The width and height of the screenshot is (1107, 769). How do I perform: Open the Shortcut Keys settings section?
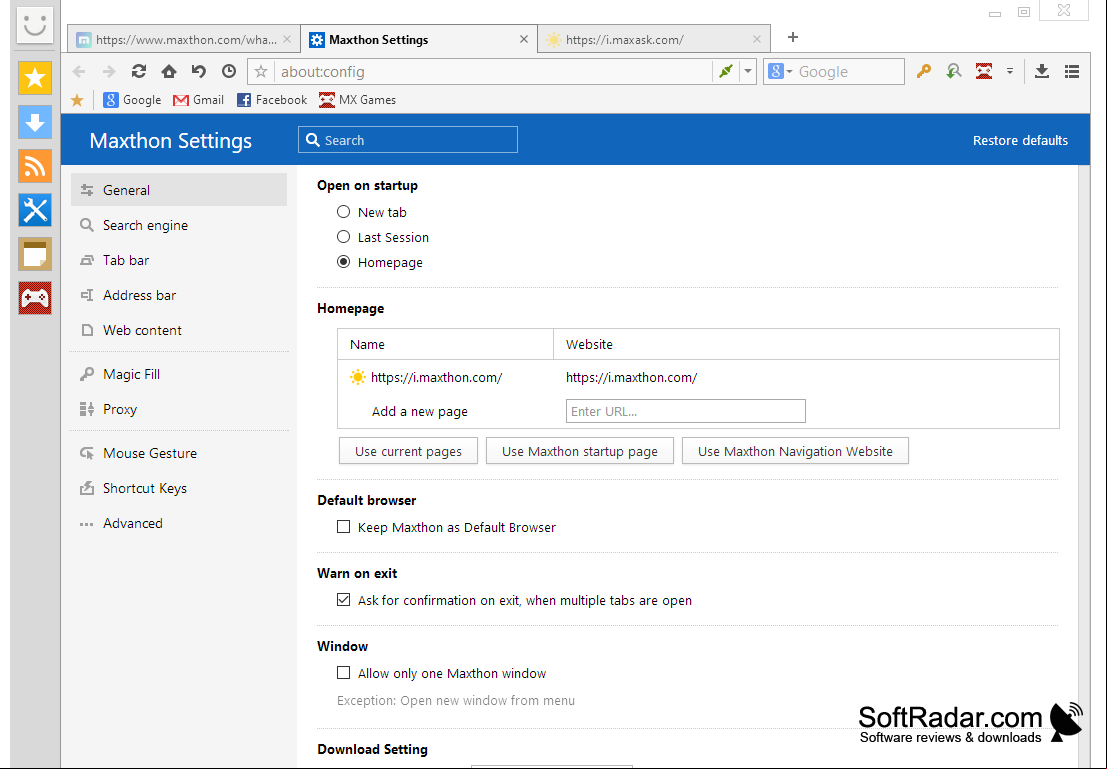[x=179, y=488]
